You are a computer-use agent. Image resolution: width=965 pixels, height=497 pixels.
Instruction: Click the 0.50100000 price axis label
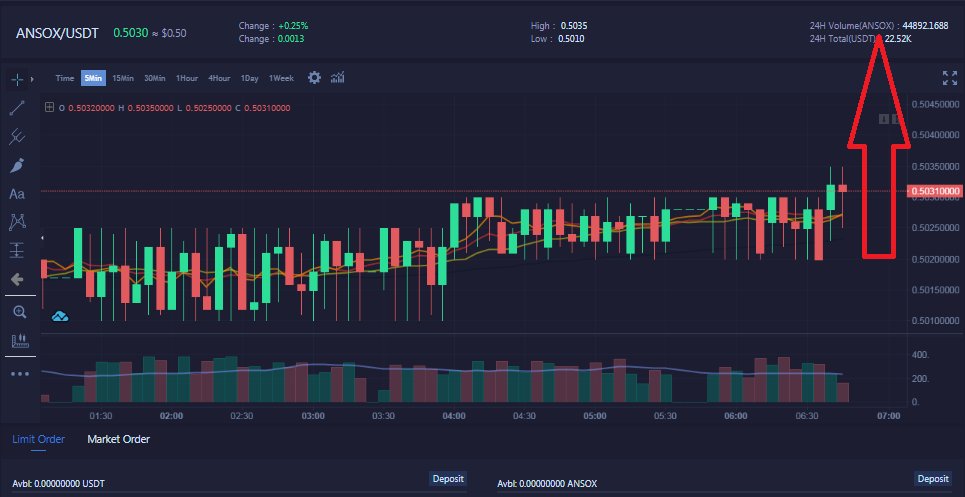coord(935,320)
